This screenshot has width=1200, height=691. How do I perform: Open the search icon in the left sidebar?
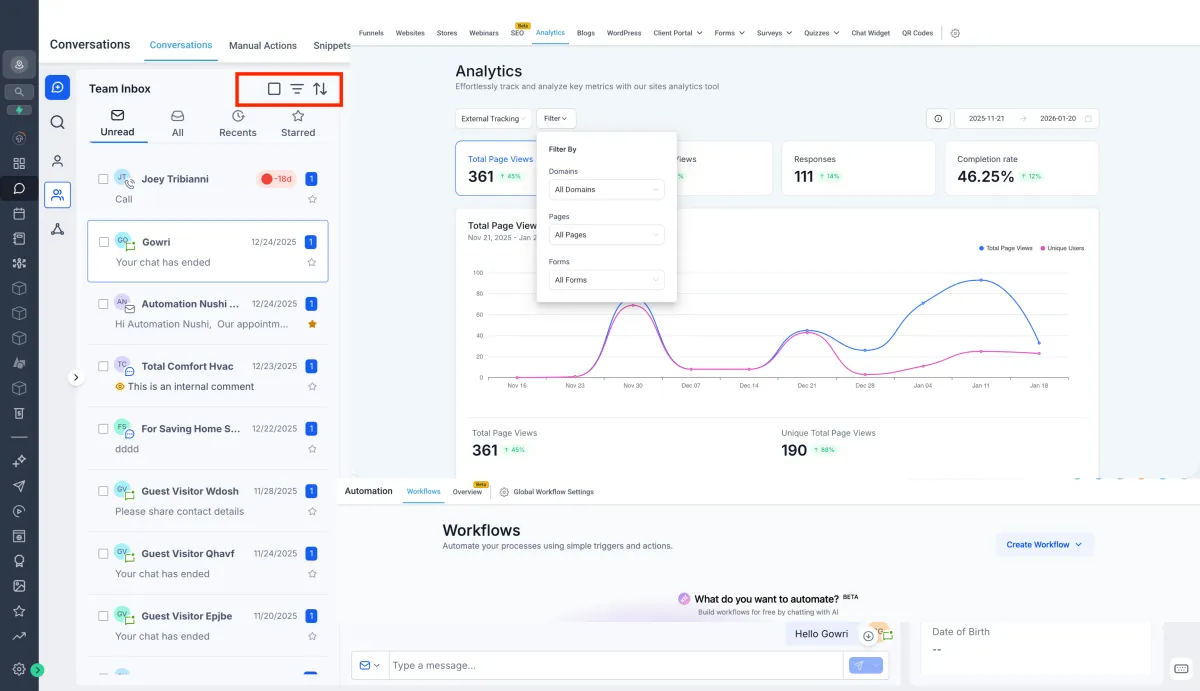click(x=57, y=123)
